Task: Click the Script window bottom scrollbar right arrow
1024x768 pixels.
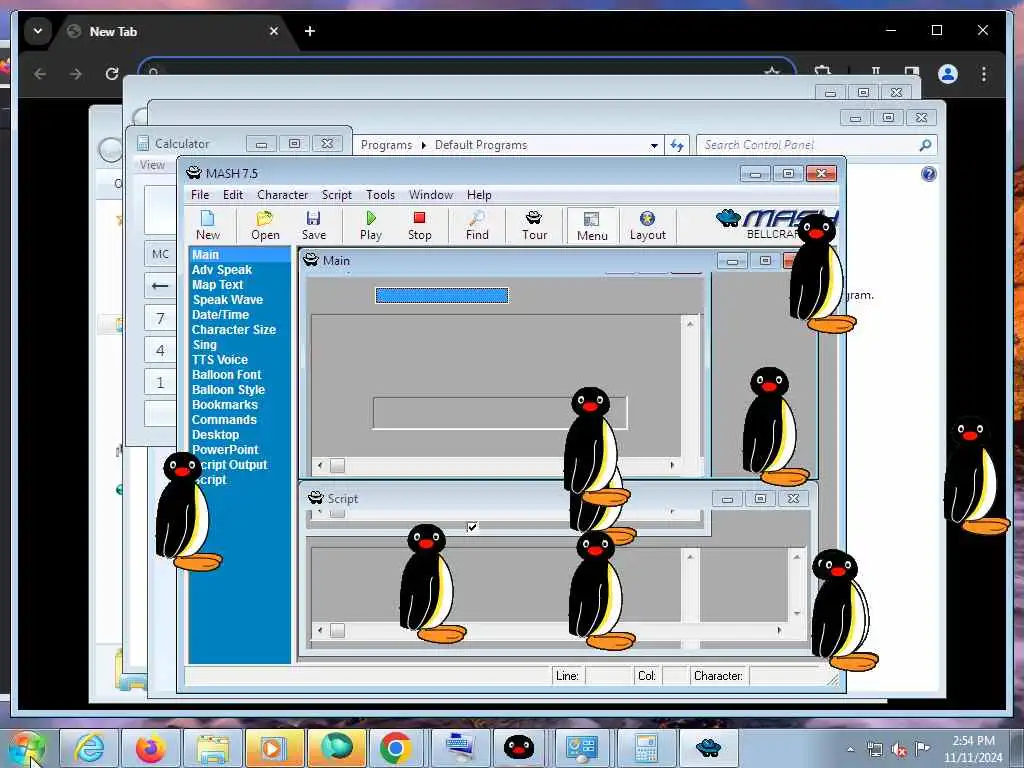Action: pos(779,630)
